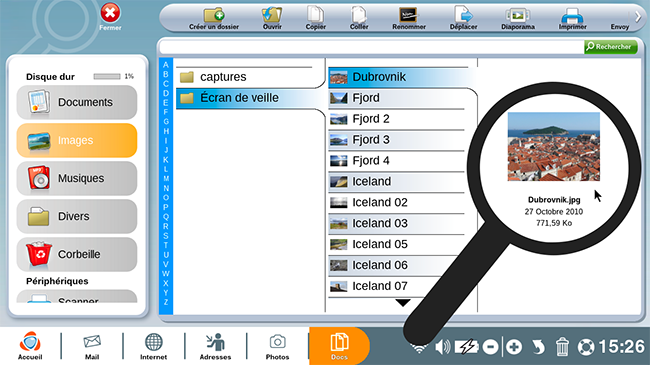Select the Fjord 4 image
650x365 pixels.
tap(397, 161)
